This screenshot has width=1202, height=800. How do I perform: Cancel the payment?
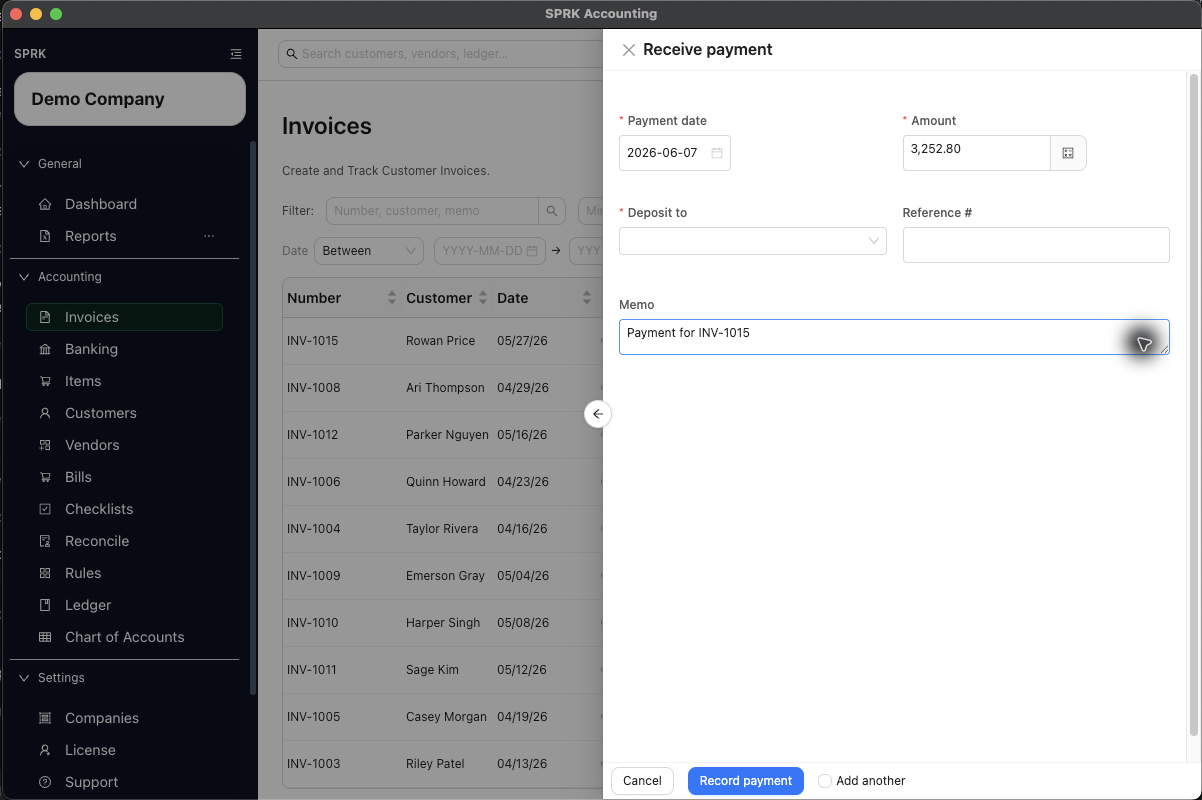[x=642, y=781]
